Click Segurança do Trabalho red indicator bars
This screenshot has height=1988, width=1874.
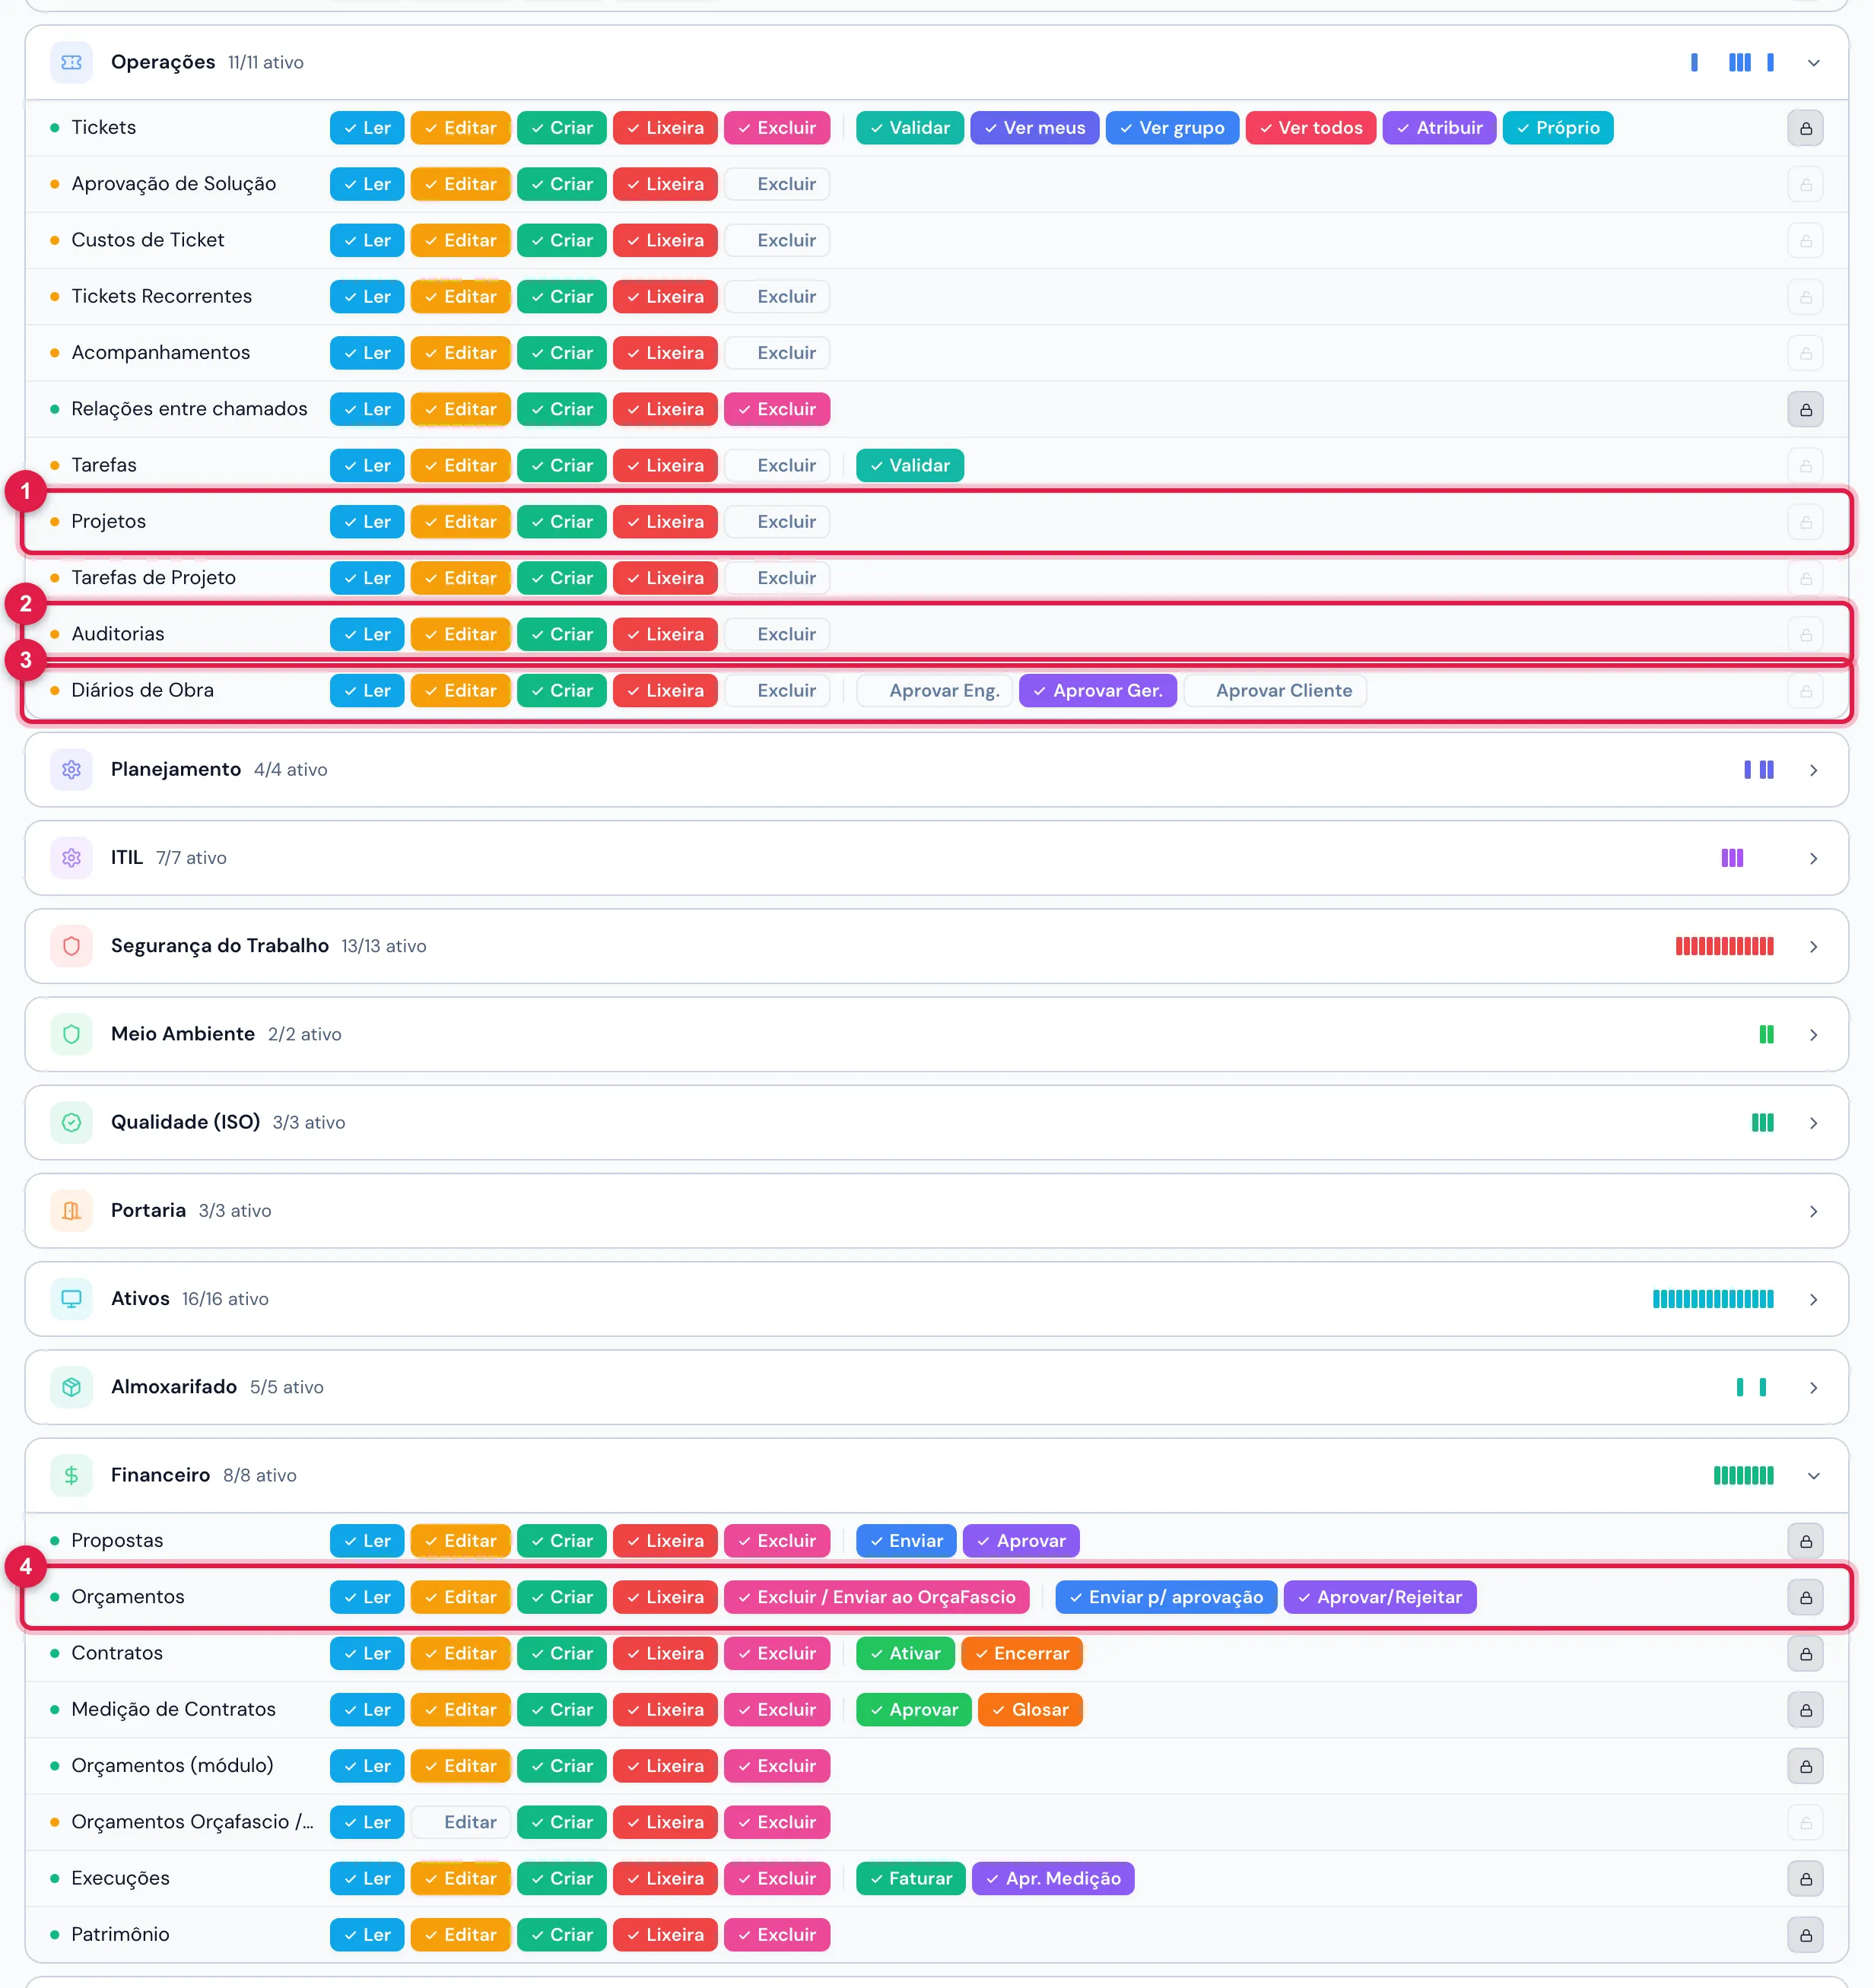[1724, 946]
